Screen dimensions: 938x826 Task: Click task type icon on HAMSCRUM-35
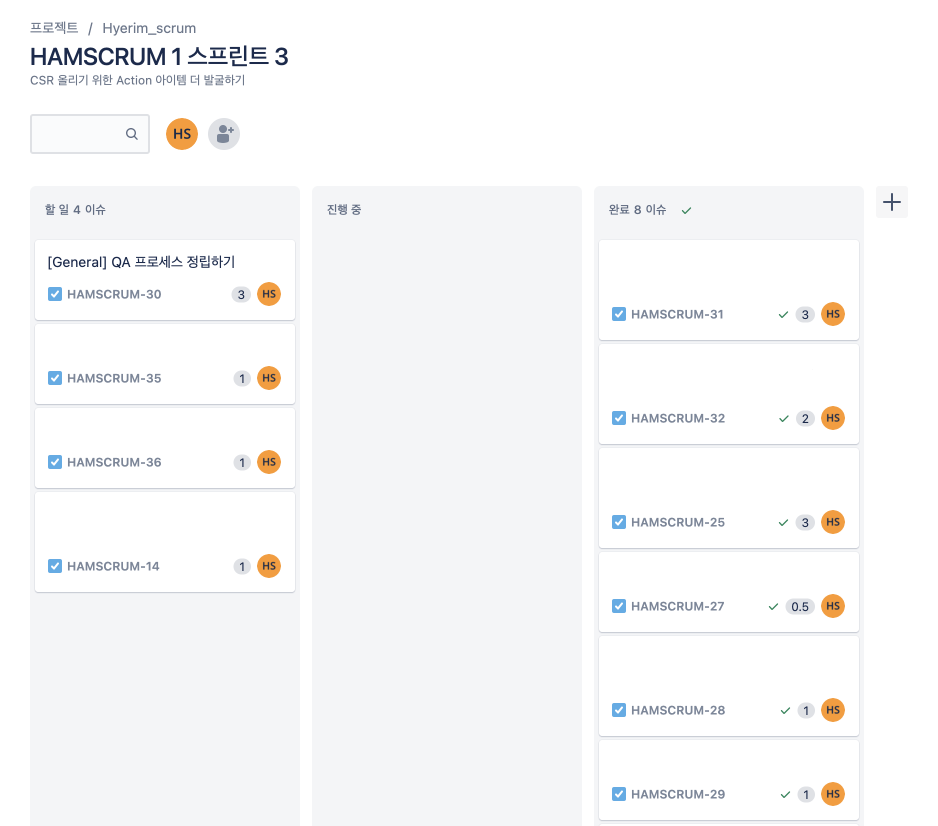click(55, 378)
